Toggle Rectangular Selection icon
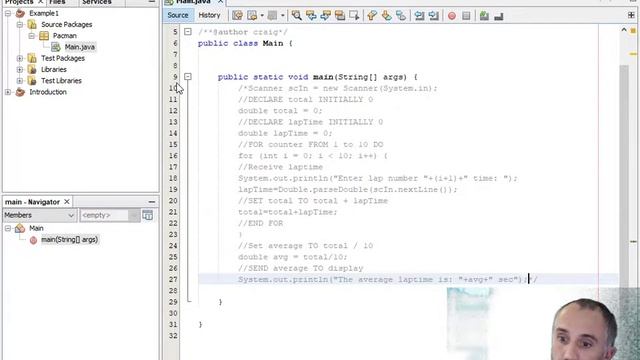 [x=354, y=16]
